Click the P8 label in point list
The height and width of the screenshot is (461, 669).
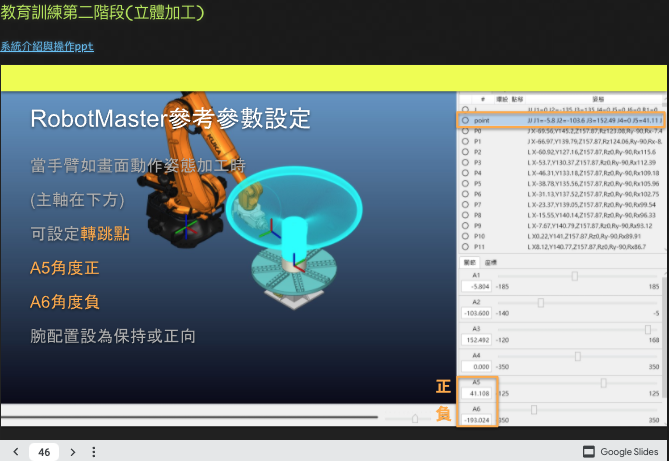tap(477, 215)
